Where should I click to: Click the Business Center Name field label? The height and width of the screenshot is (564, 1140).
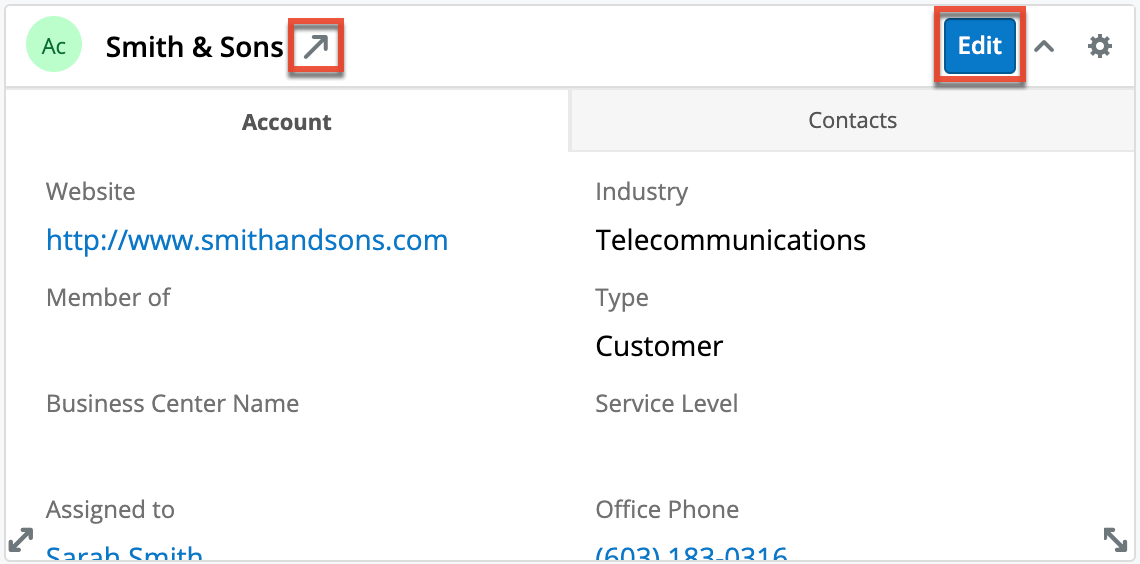[172, 404]
